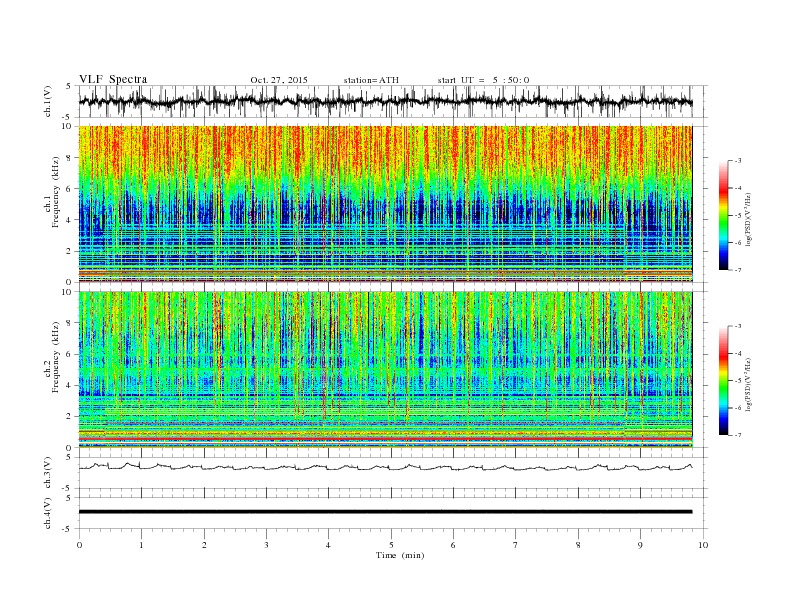The width and height of the screenshot is (792, 612).
Task: Click the "5" tick on the time axis
Action: coord(391,545)
